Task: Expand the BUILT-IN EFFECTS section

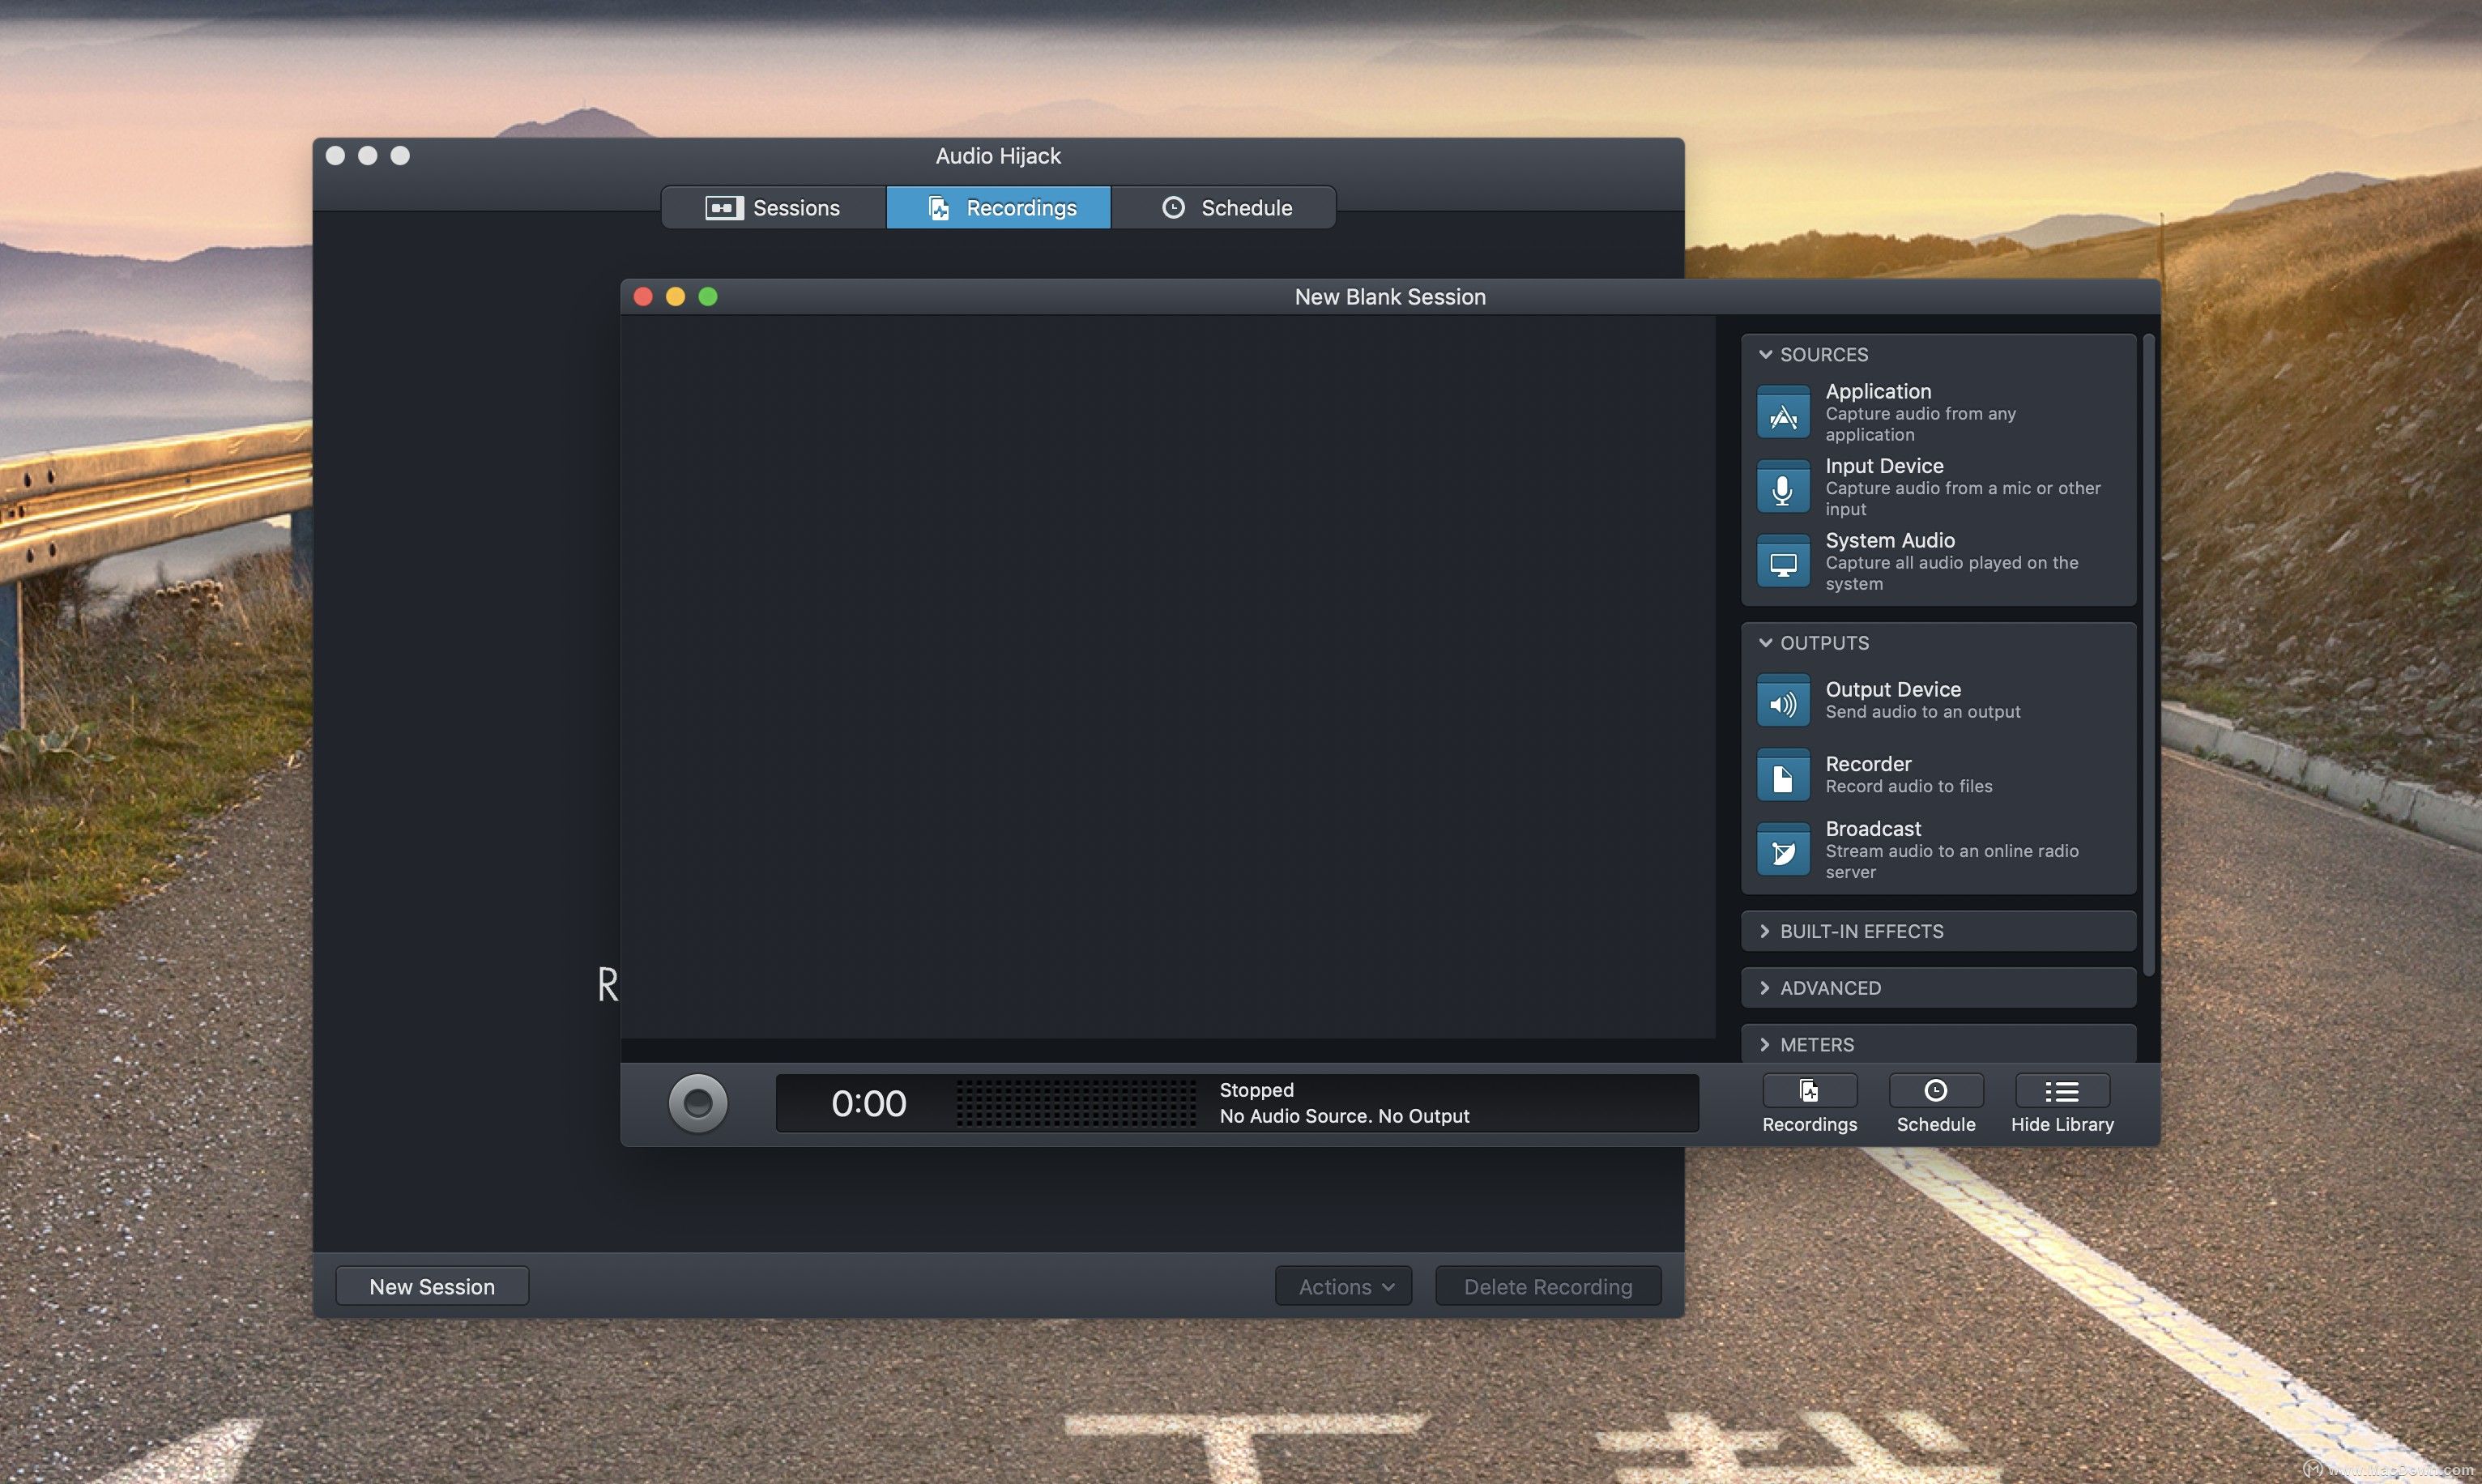Action: tap(1935, 930)
